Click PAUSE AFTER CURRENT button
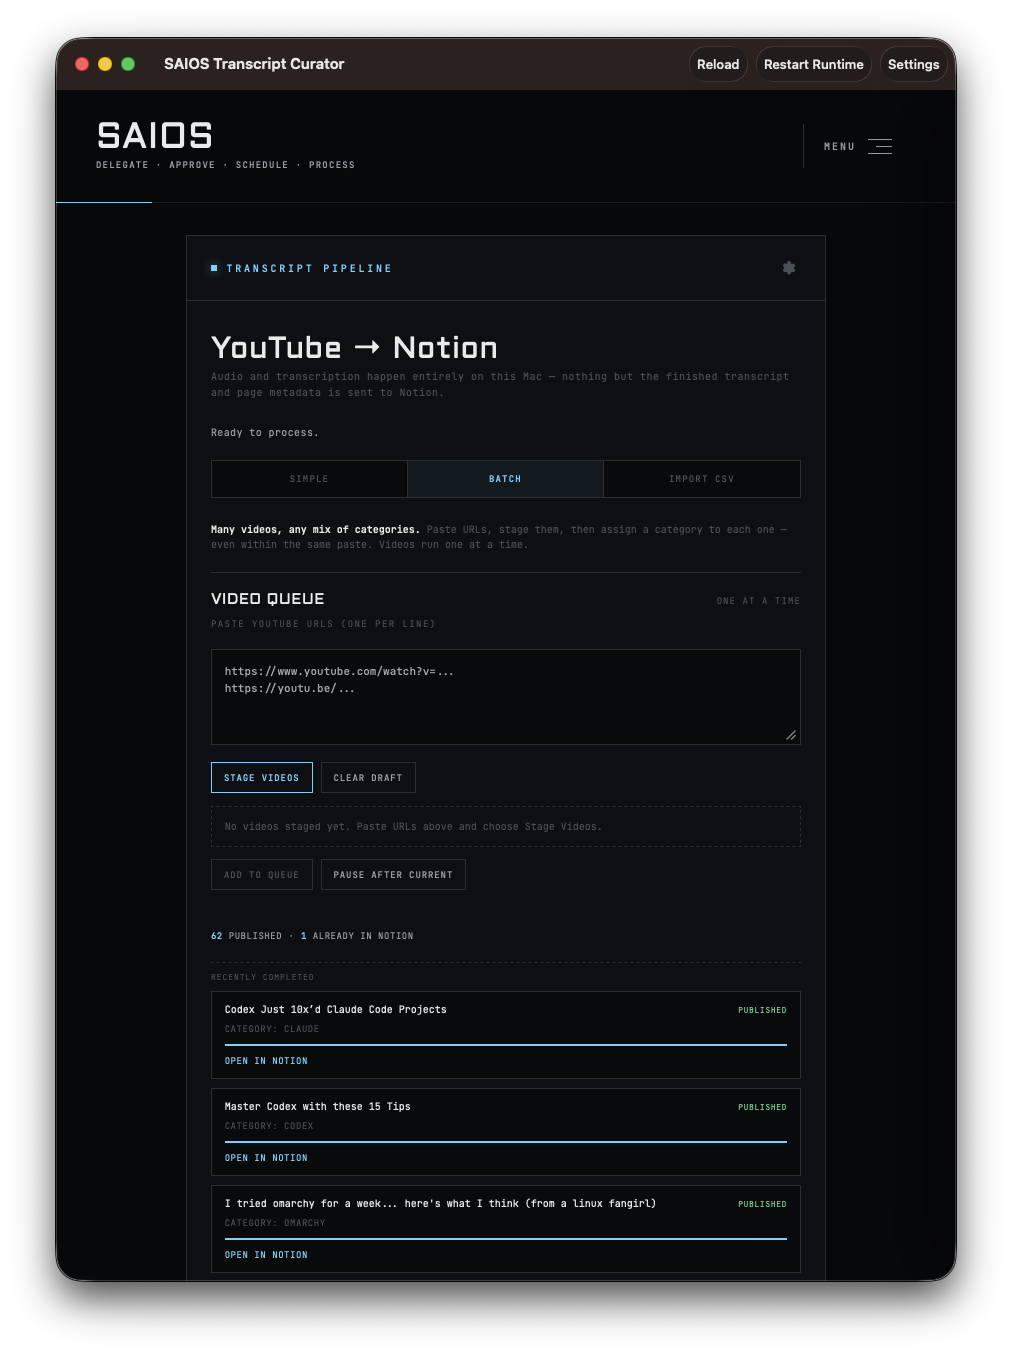 click(x=393, y=875)
